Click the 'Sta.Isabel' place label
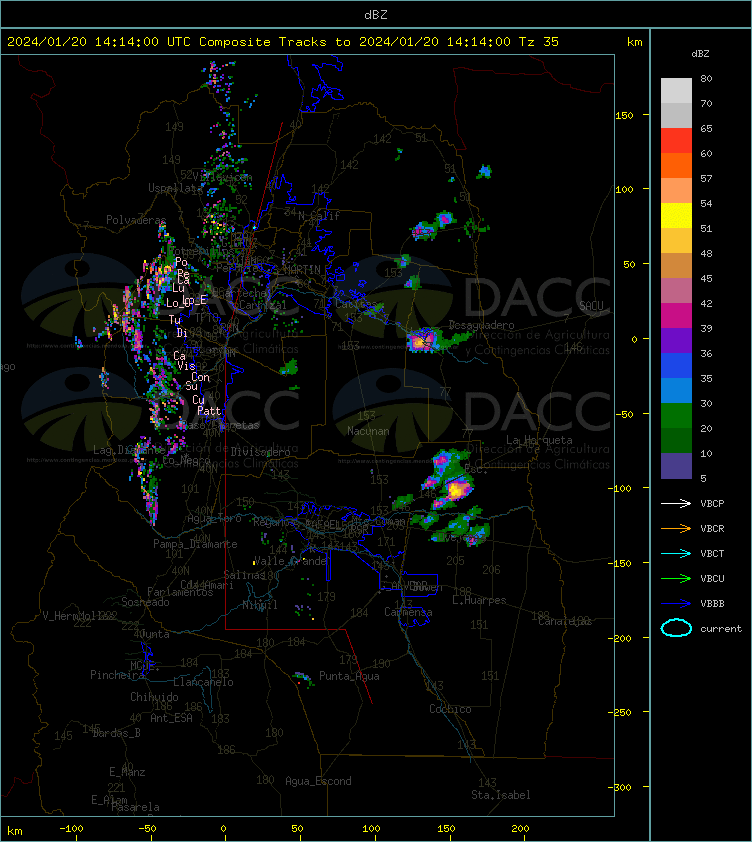The image size is (752, 842). pyautogui.click(x=501, y=795)
